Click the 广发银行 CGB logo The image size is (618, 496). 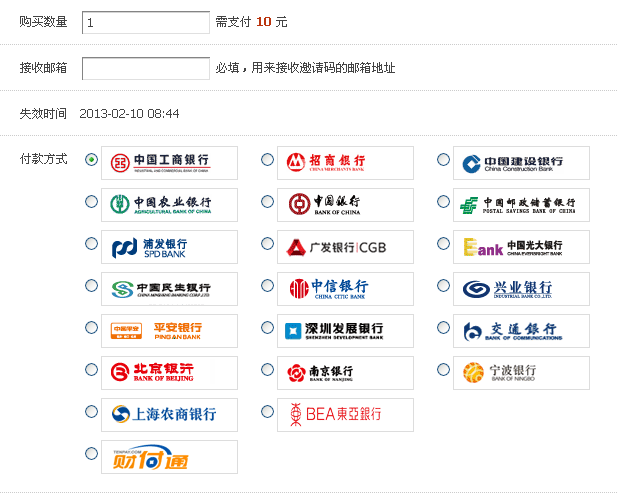pyautogui.click(x=345, y=247)
